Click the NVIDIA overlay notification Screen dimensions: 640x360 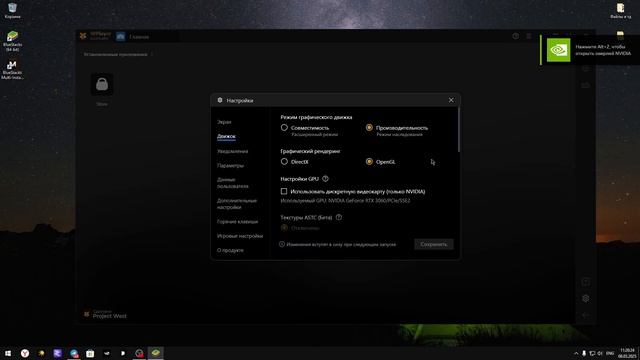tap(590, 50)
